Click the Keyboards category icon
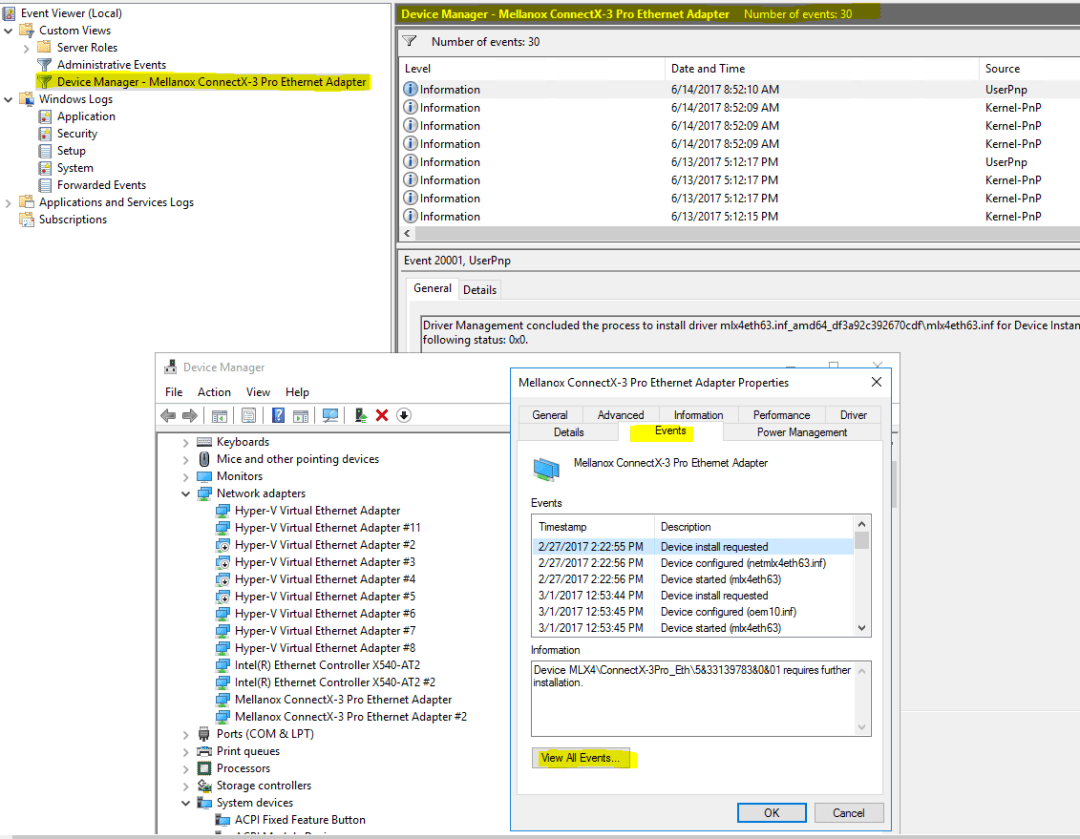The image size is (1080, 839). pyautogui.click(x=205, y=442)
